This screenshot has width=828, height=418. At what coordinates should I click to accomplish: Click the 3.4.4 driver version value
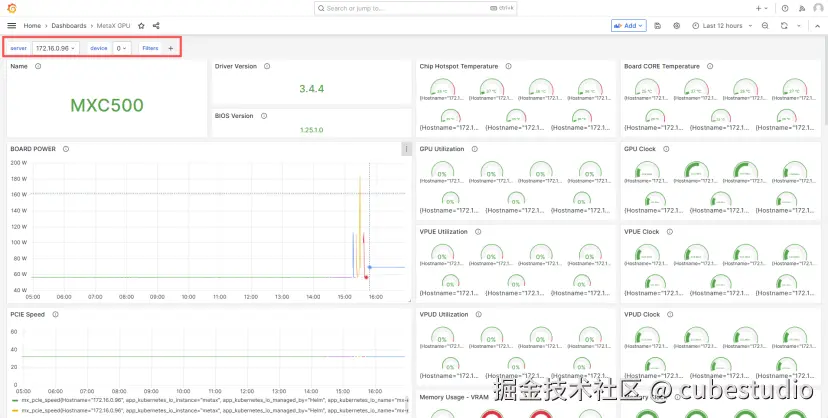tap(312, 89)
